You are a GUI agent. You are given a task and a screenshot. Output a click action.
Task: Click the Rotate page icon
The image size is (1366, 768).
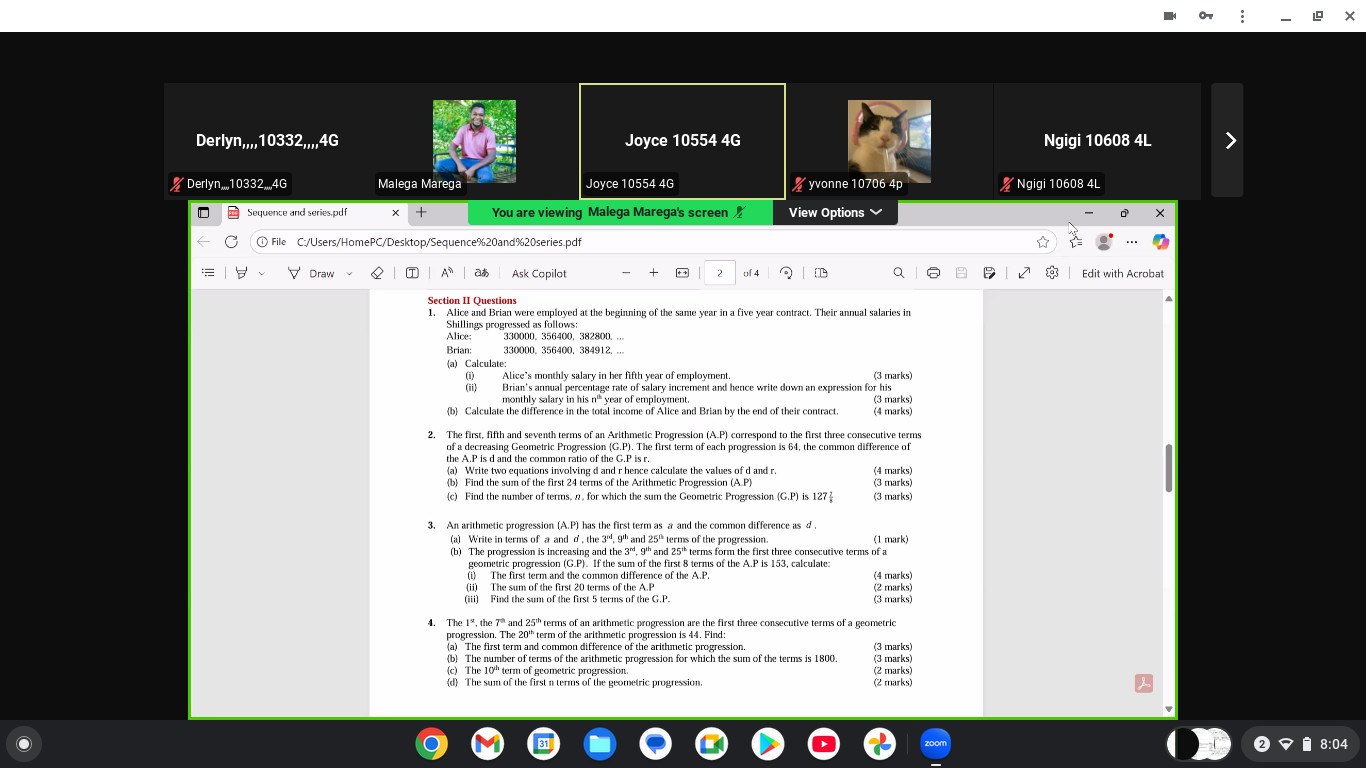(786, 273)
